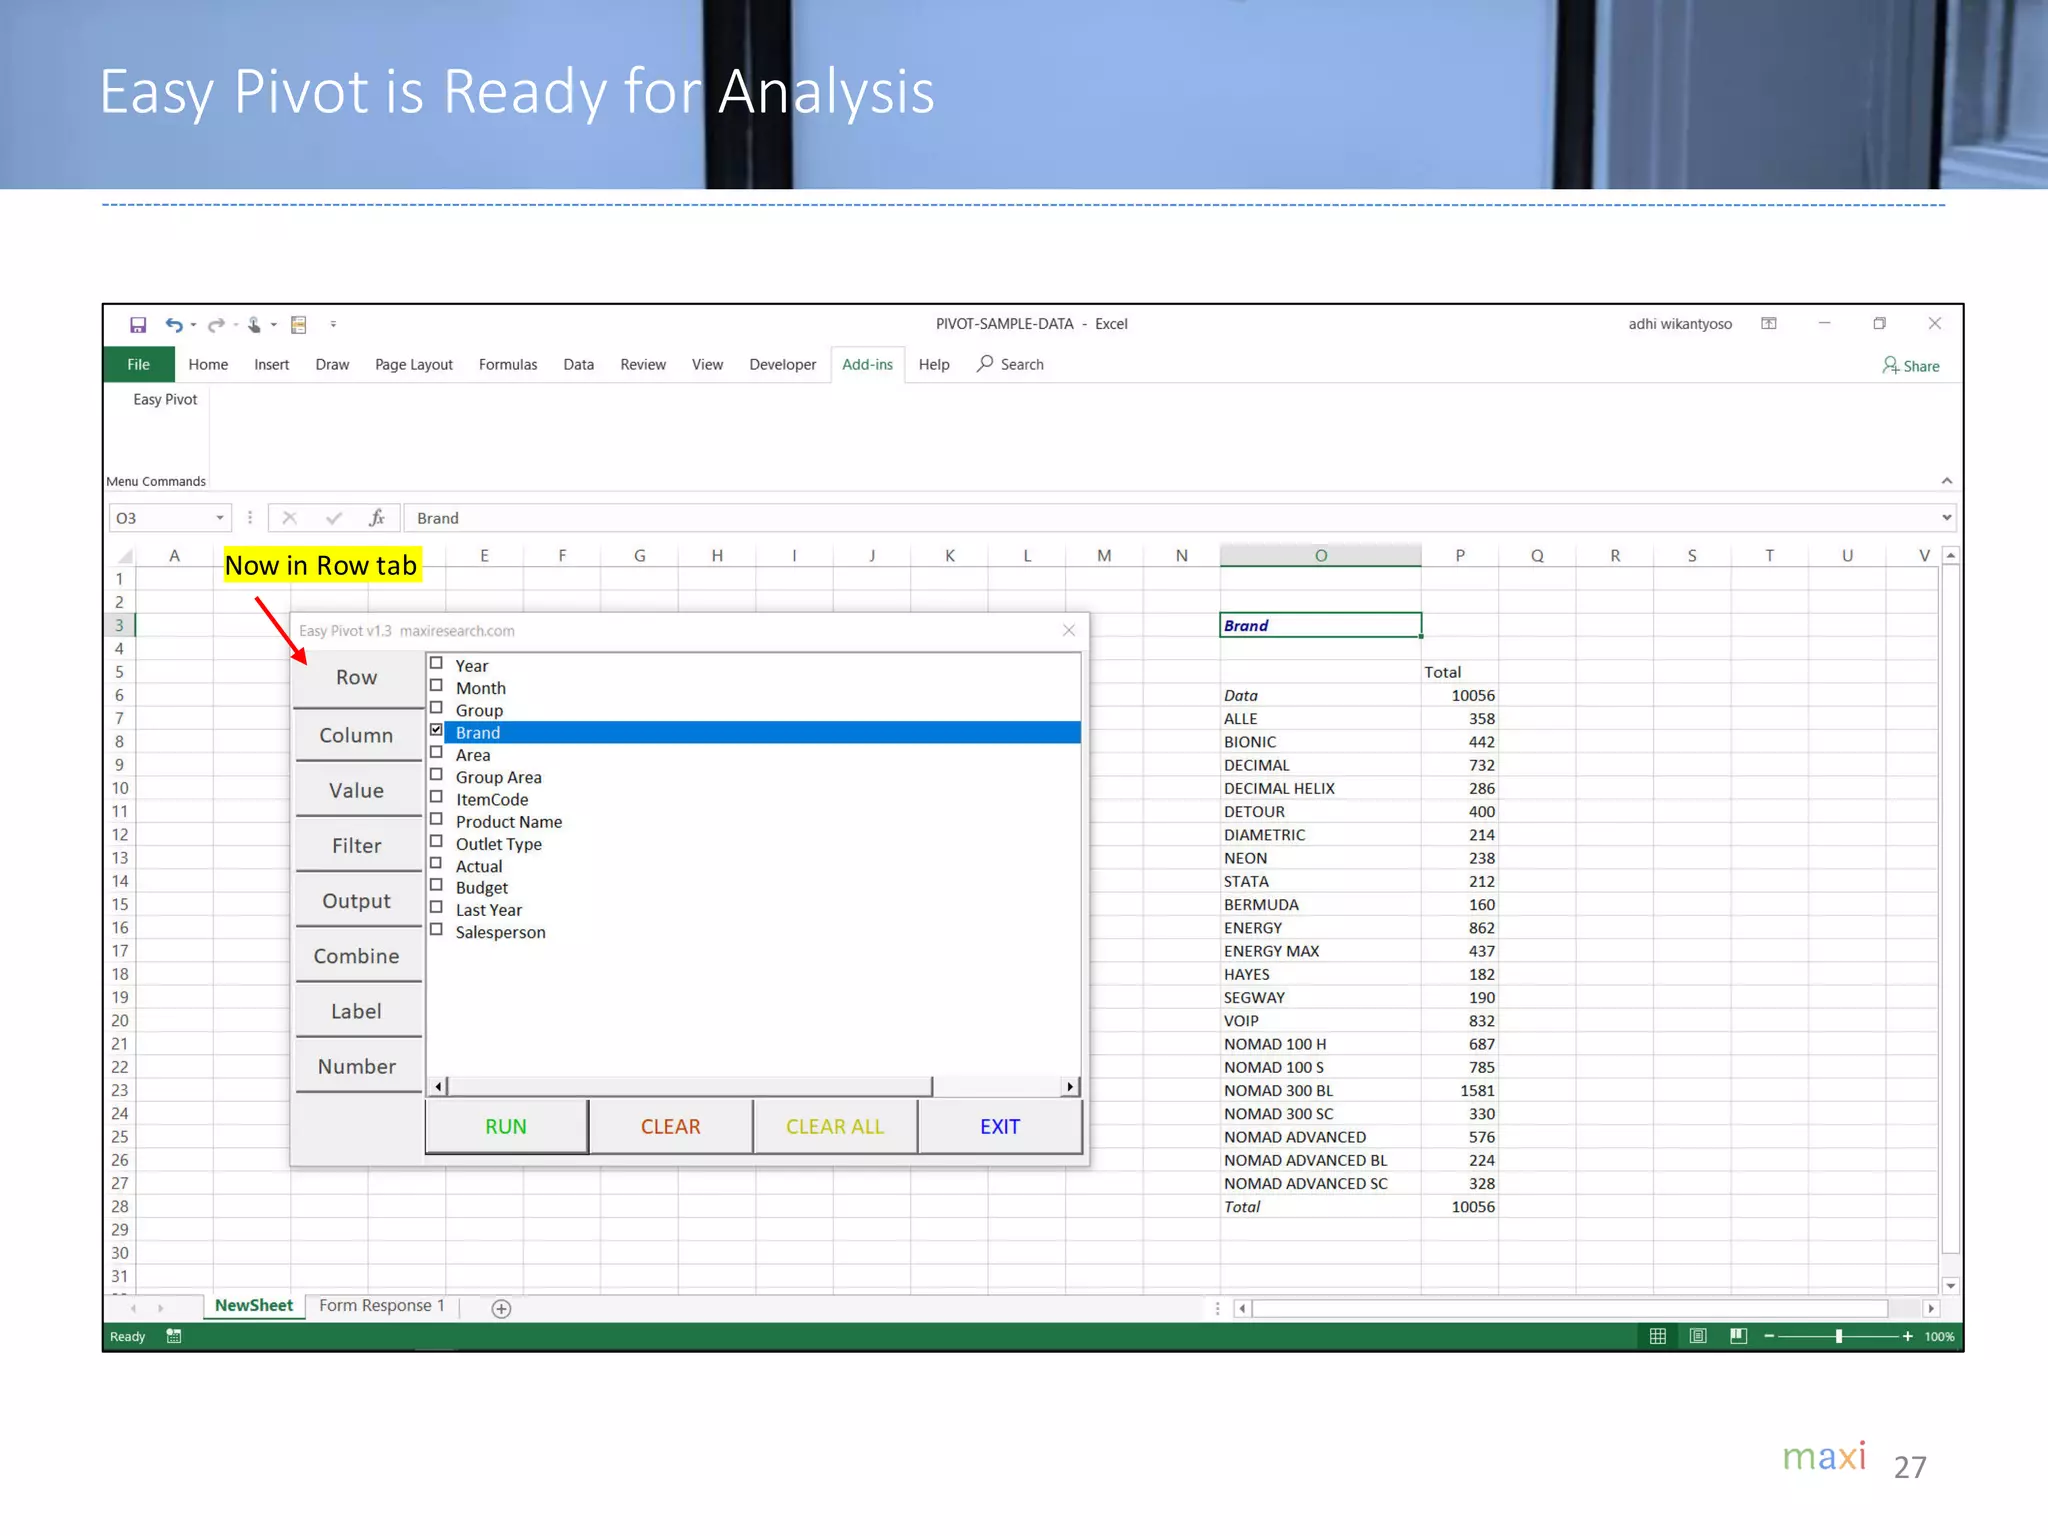The height and width of the screenshot is (1536, 2048).
Task: Open the Name Box dropdown arrow
Action: click(220, 518)
